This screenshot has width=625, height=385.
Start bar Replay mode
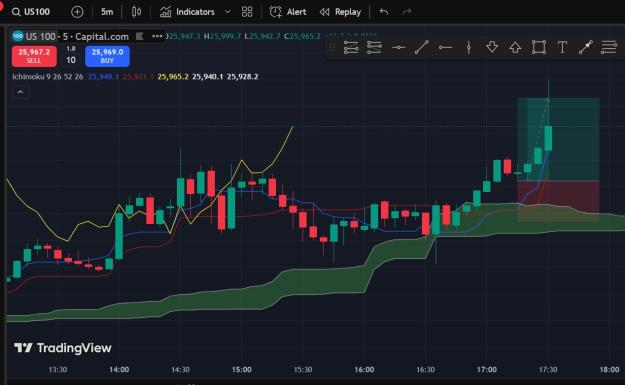(340, 12)
